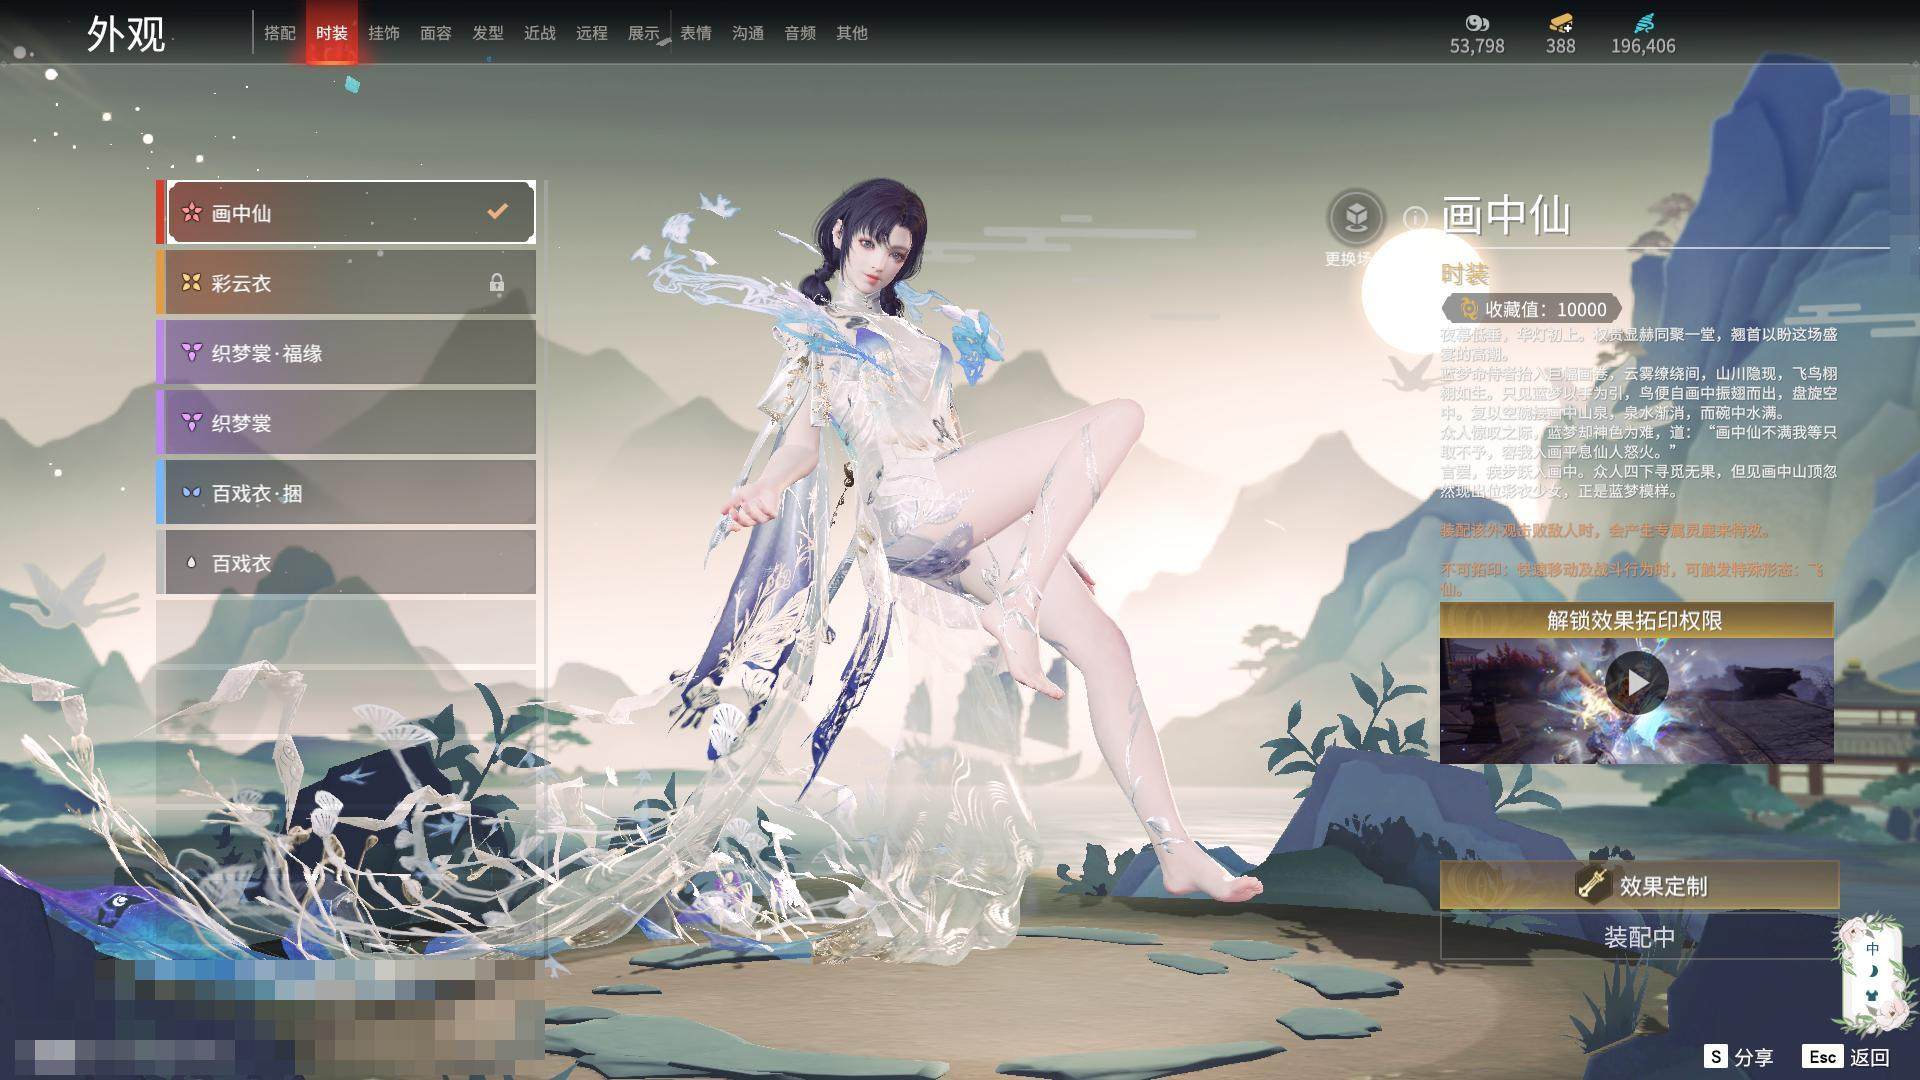Select the 音频 tab

pos(800,33)
